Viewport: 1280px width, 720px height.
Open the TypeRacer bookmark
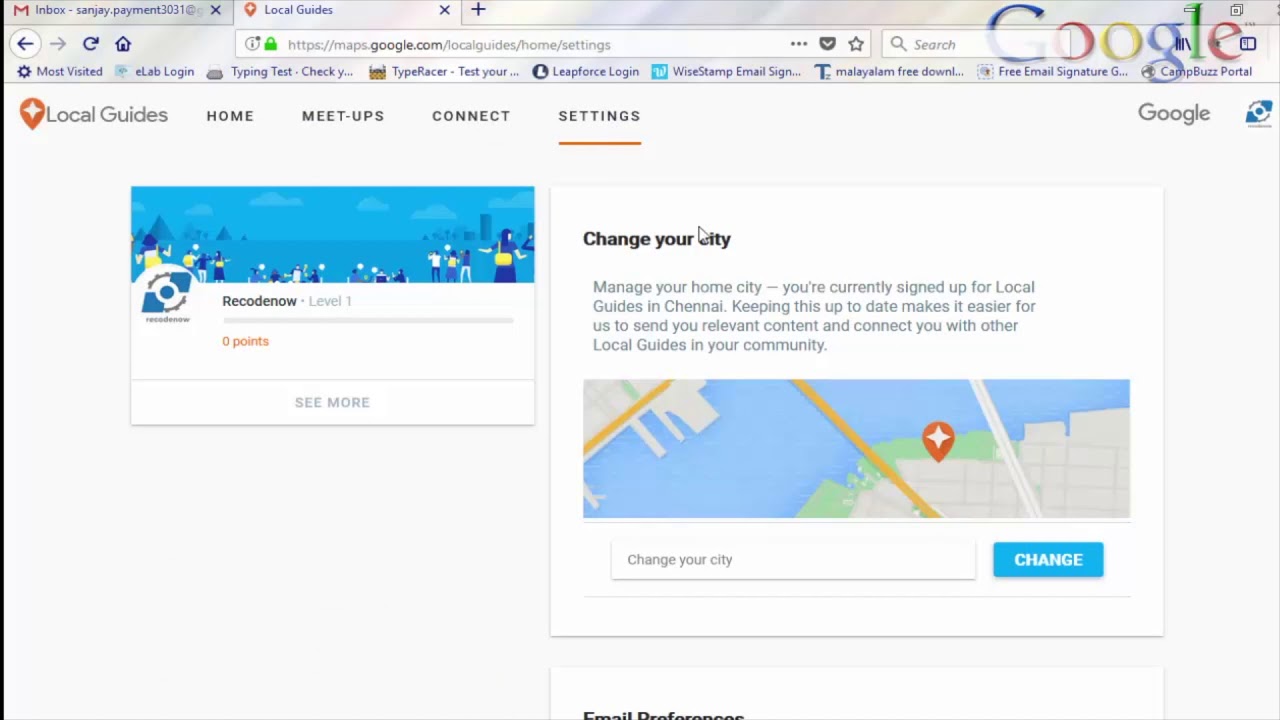pos(444,72)
